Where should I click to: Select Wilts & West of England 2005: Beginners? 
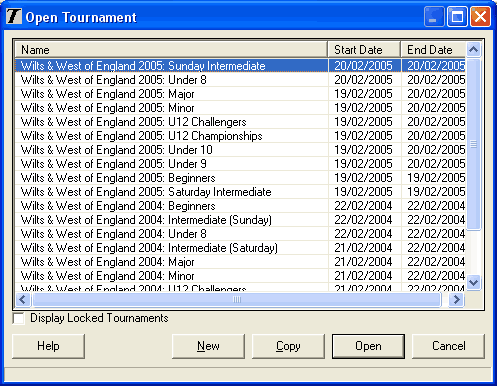tap(240, 178)
